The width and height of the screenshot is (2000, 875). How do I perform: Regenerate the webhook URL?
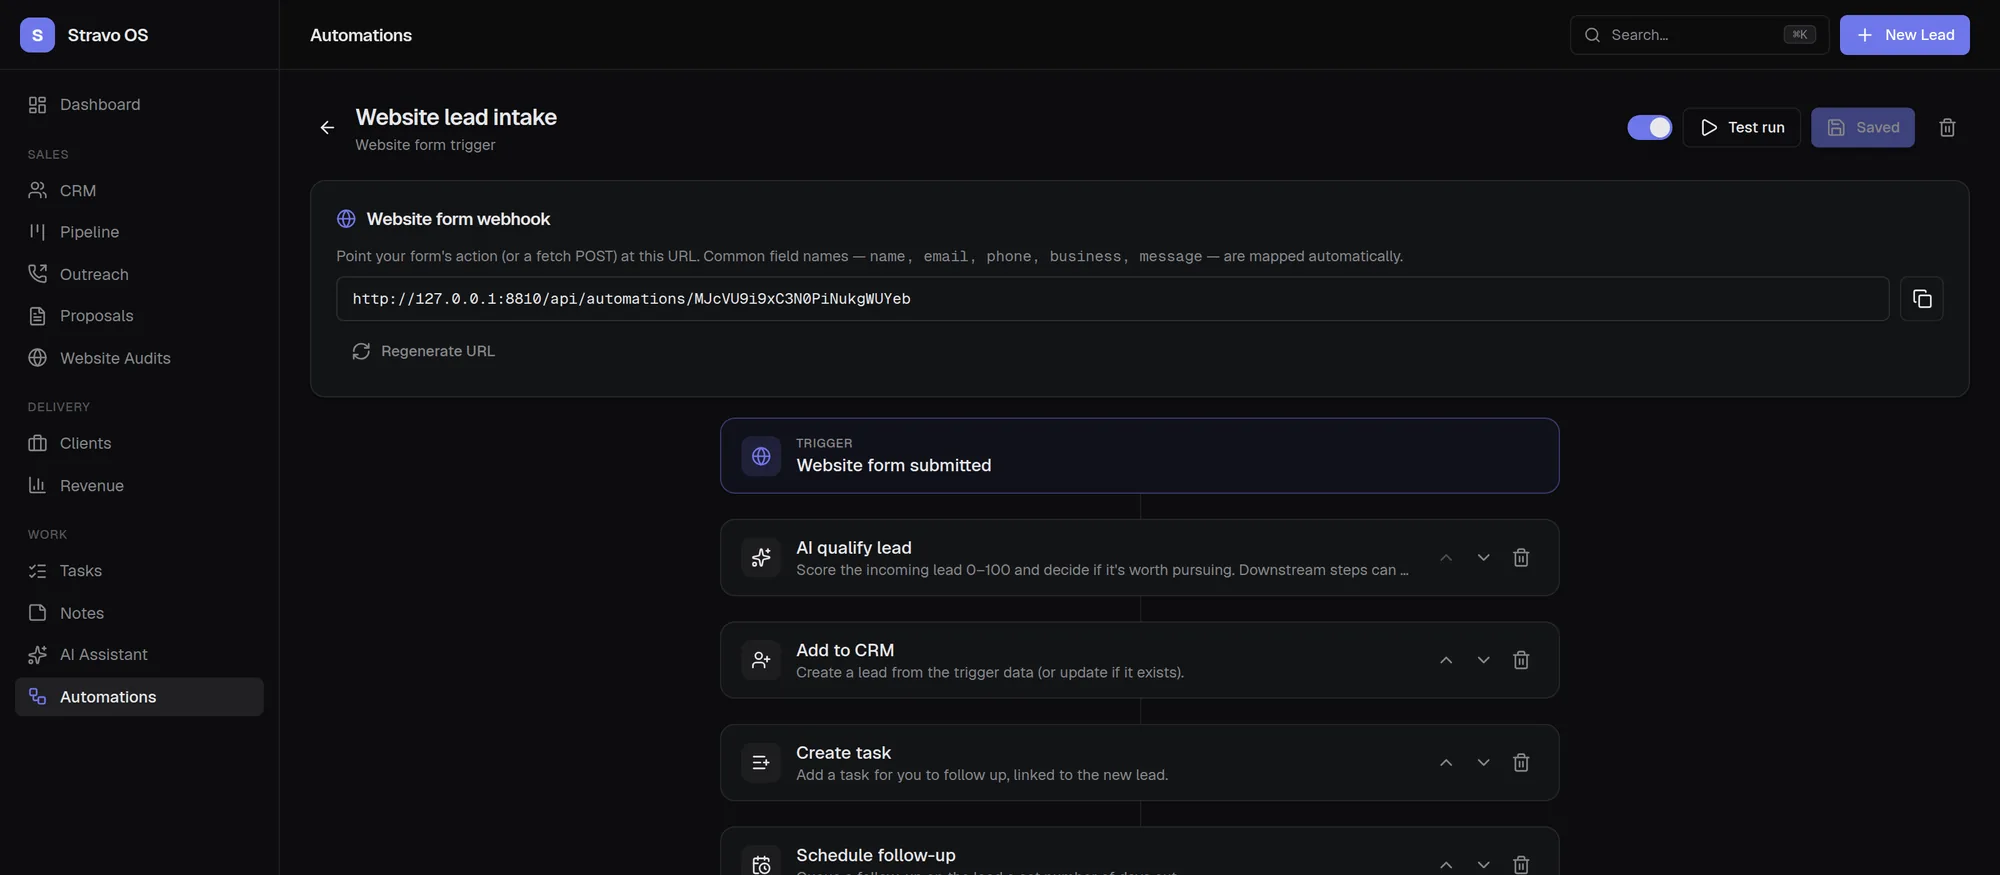point(423,351)
